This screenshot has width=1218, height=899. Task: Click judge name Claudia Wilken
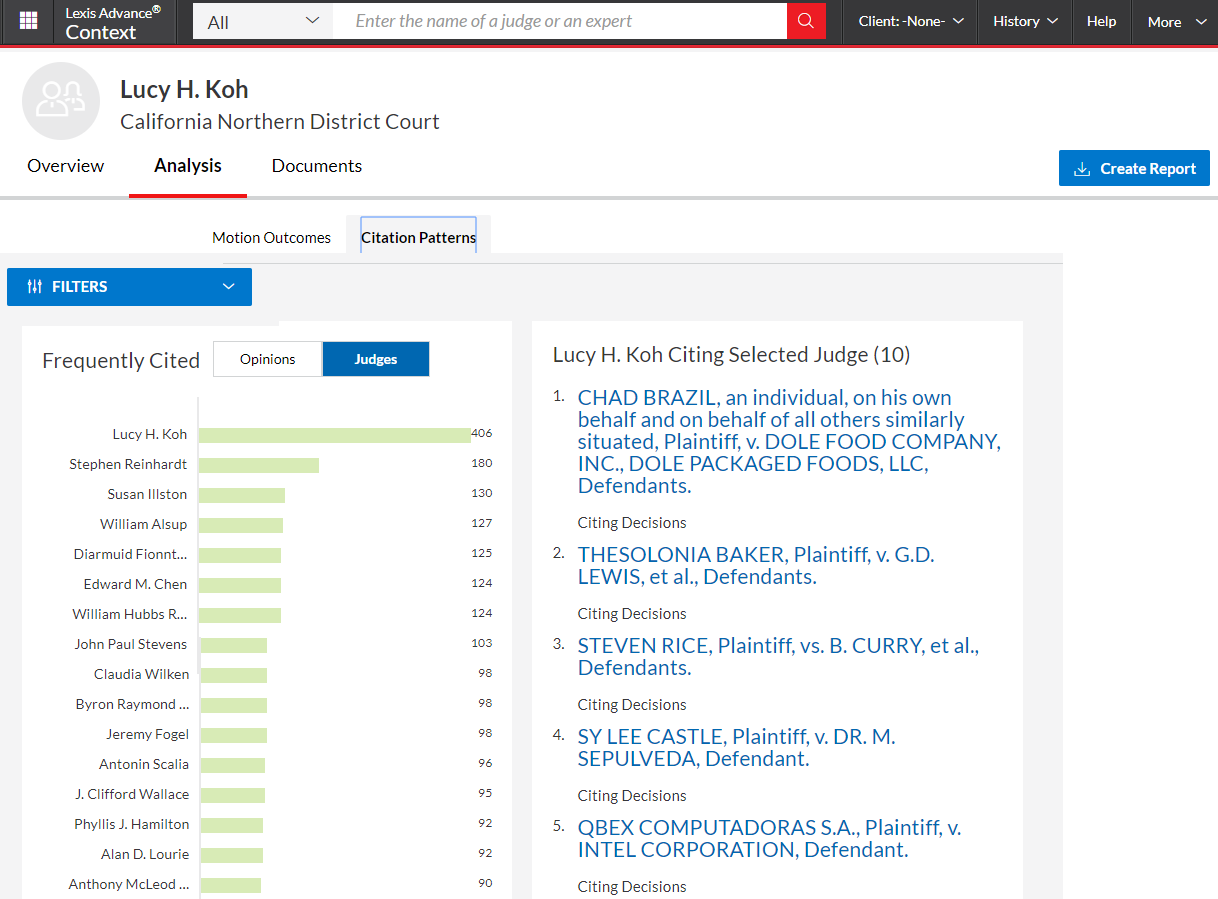pyautogui.click(x=141, y=674)
